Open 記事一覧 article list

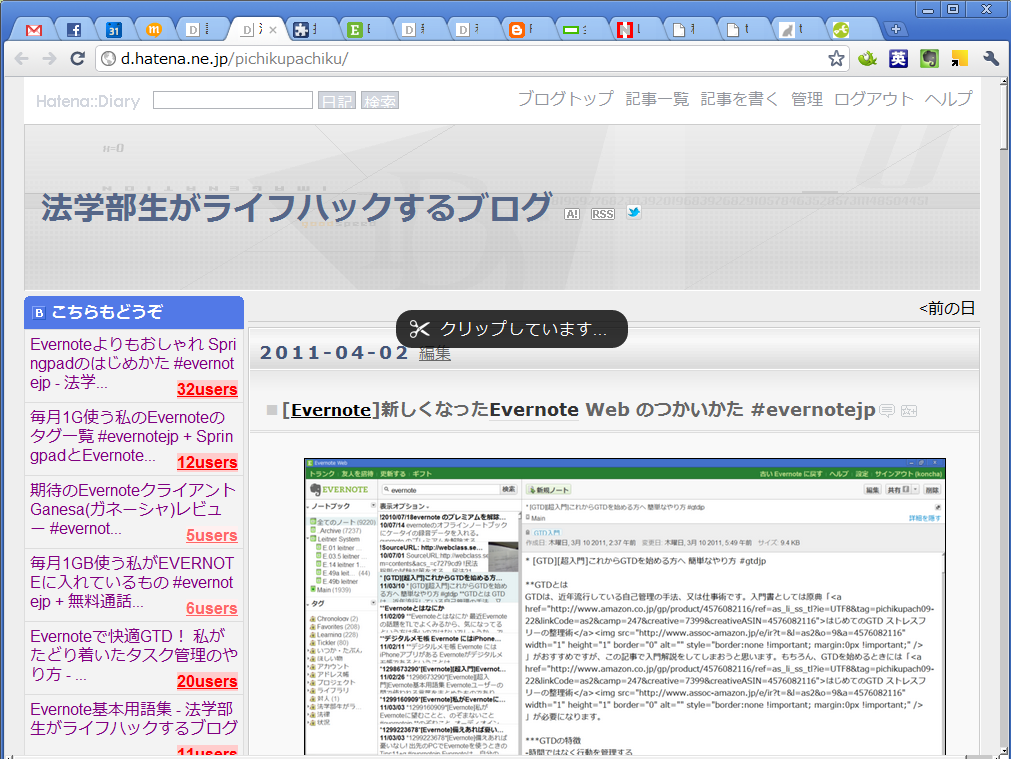[x=657, y=99]
